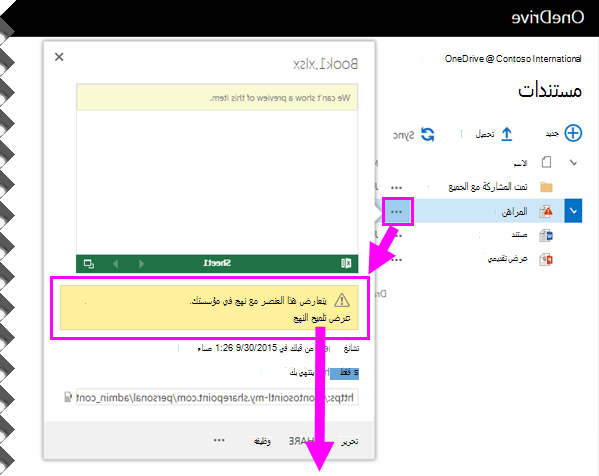Screen dimensions: 599x476
Task: Click the 'We can't show a preview' message
Action: (280, 98)
